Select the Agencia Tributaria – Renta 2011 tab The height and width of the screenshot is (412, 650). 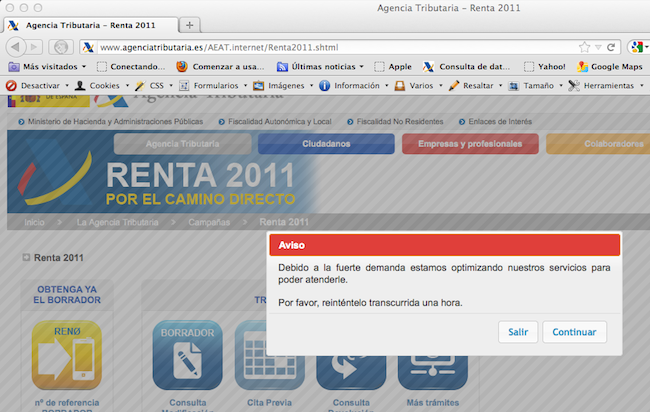pyautogui.click(x=91, y=25)
